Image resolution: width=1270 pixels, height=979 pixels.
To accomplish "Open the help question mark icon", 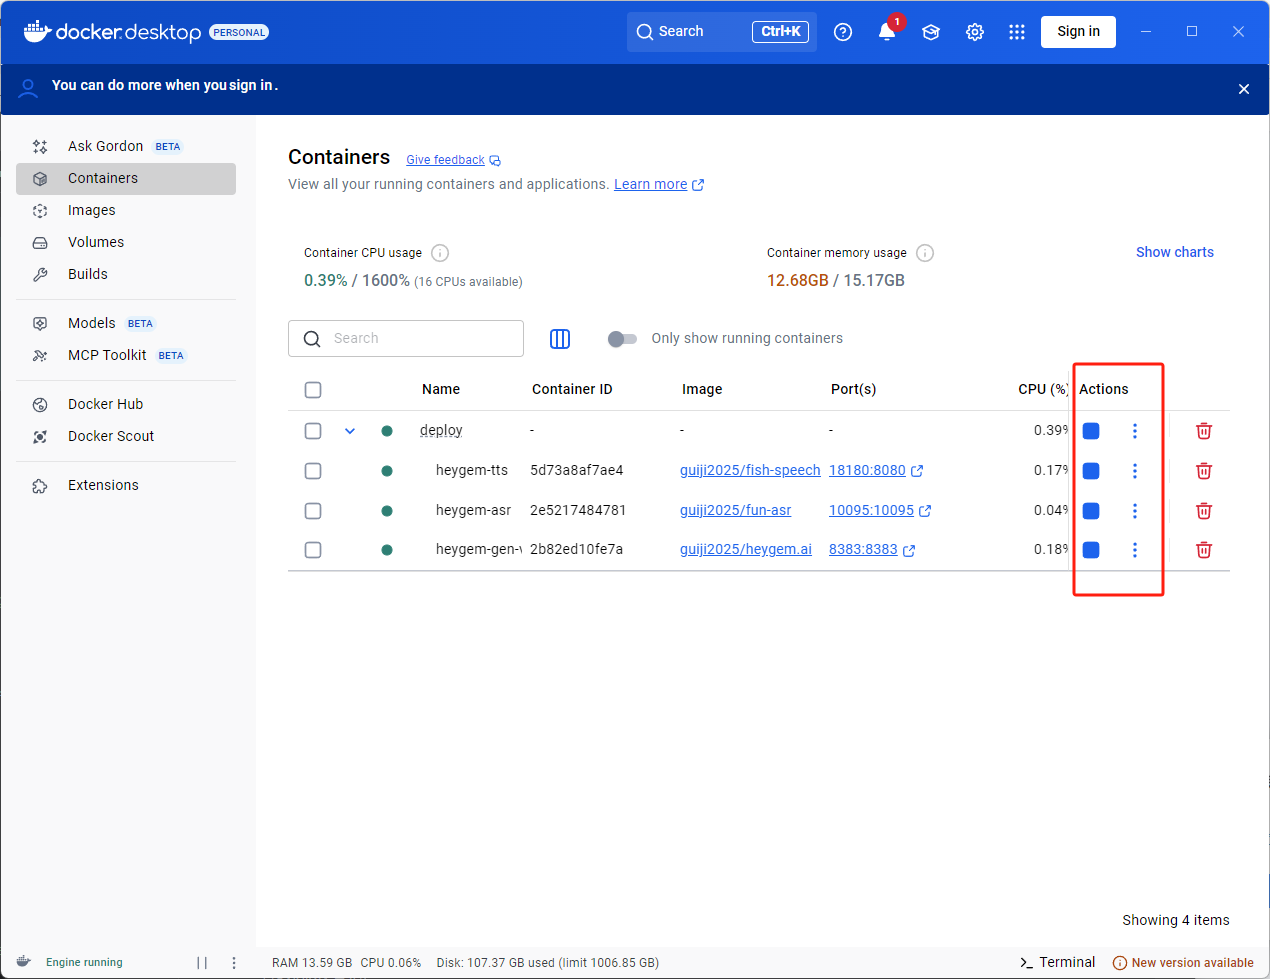I will coord(843,32).
